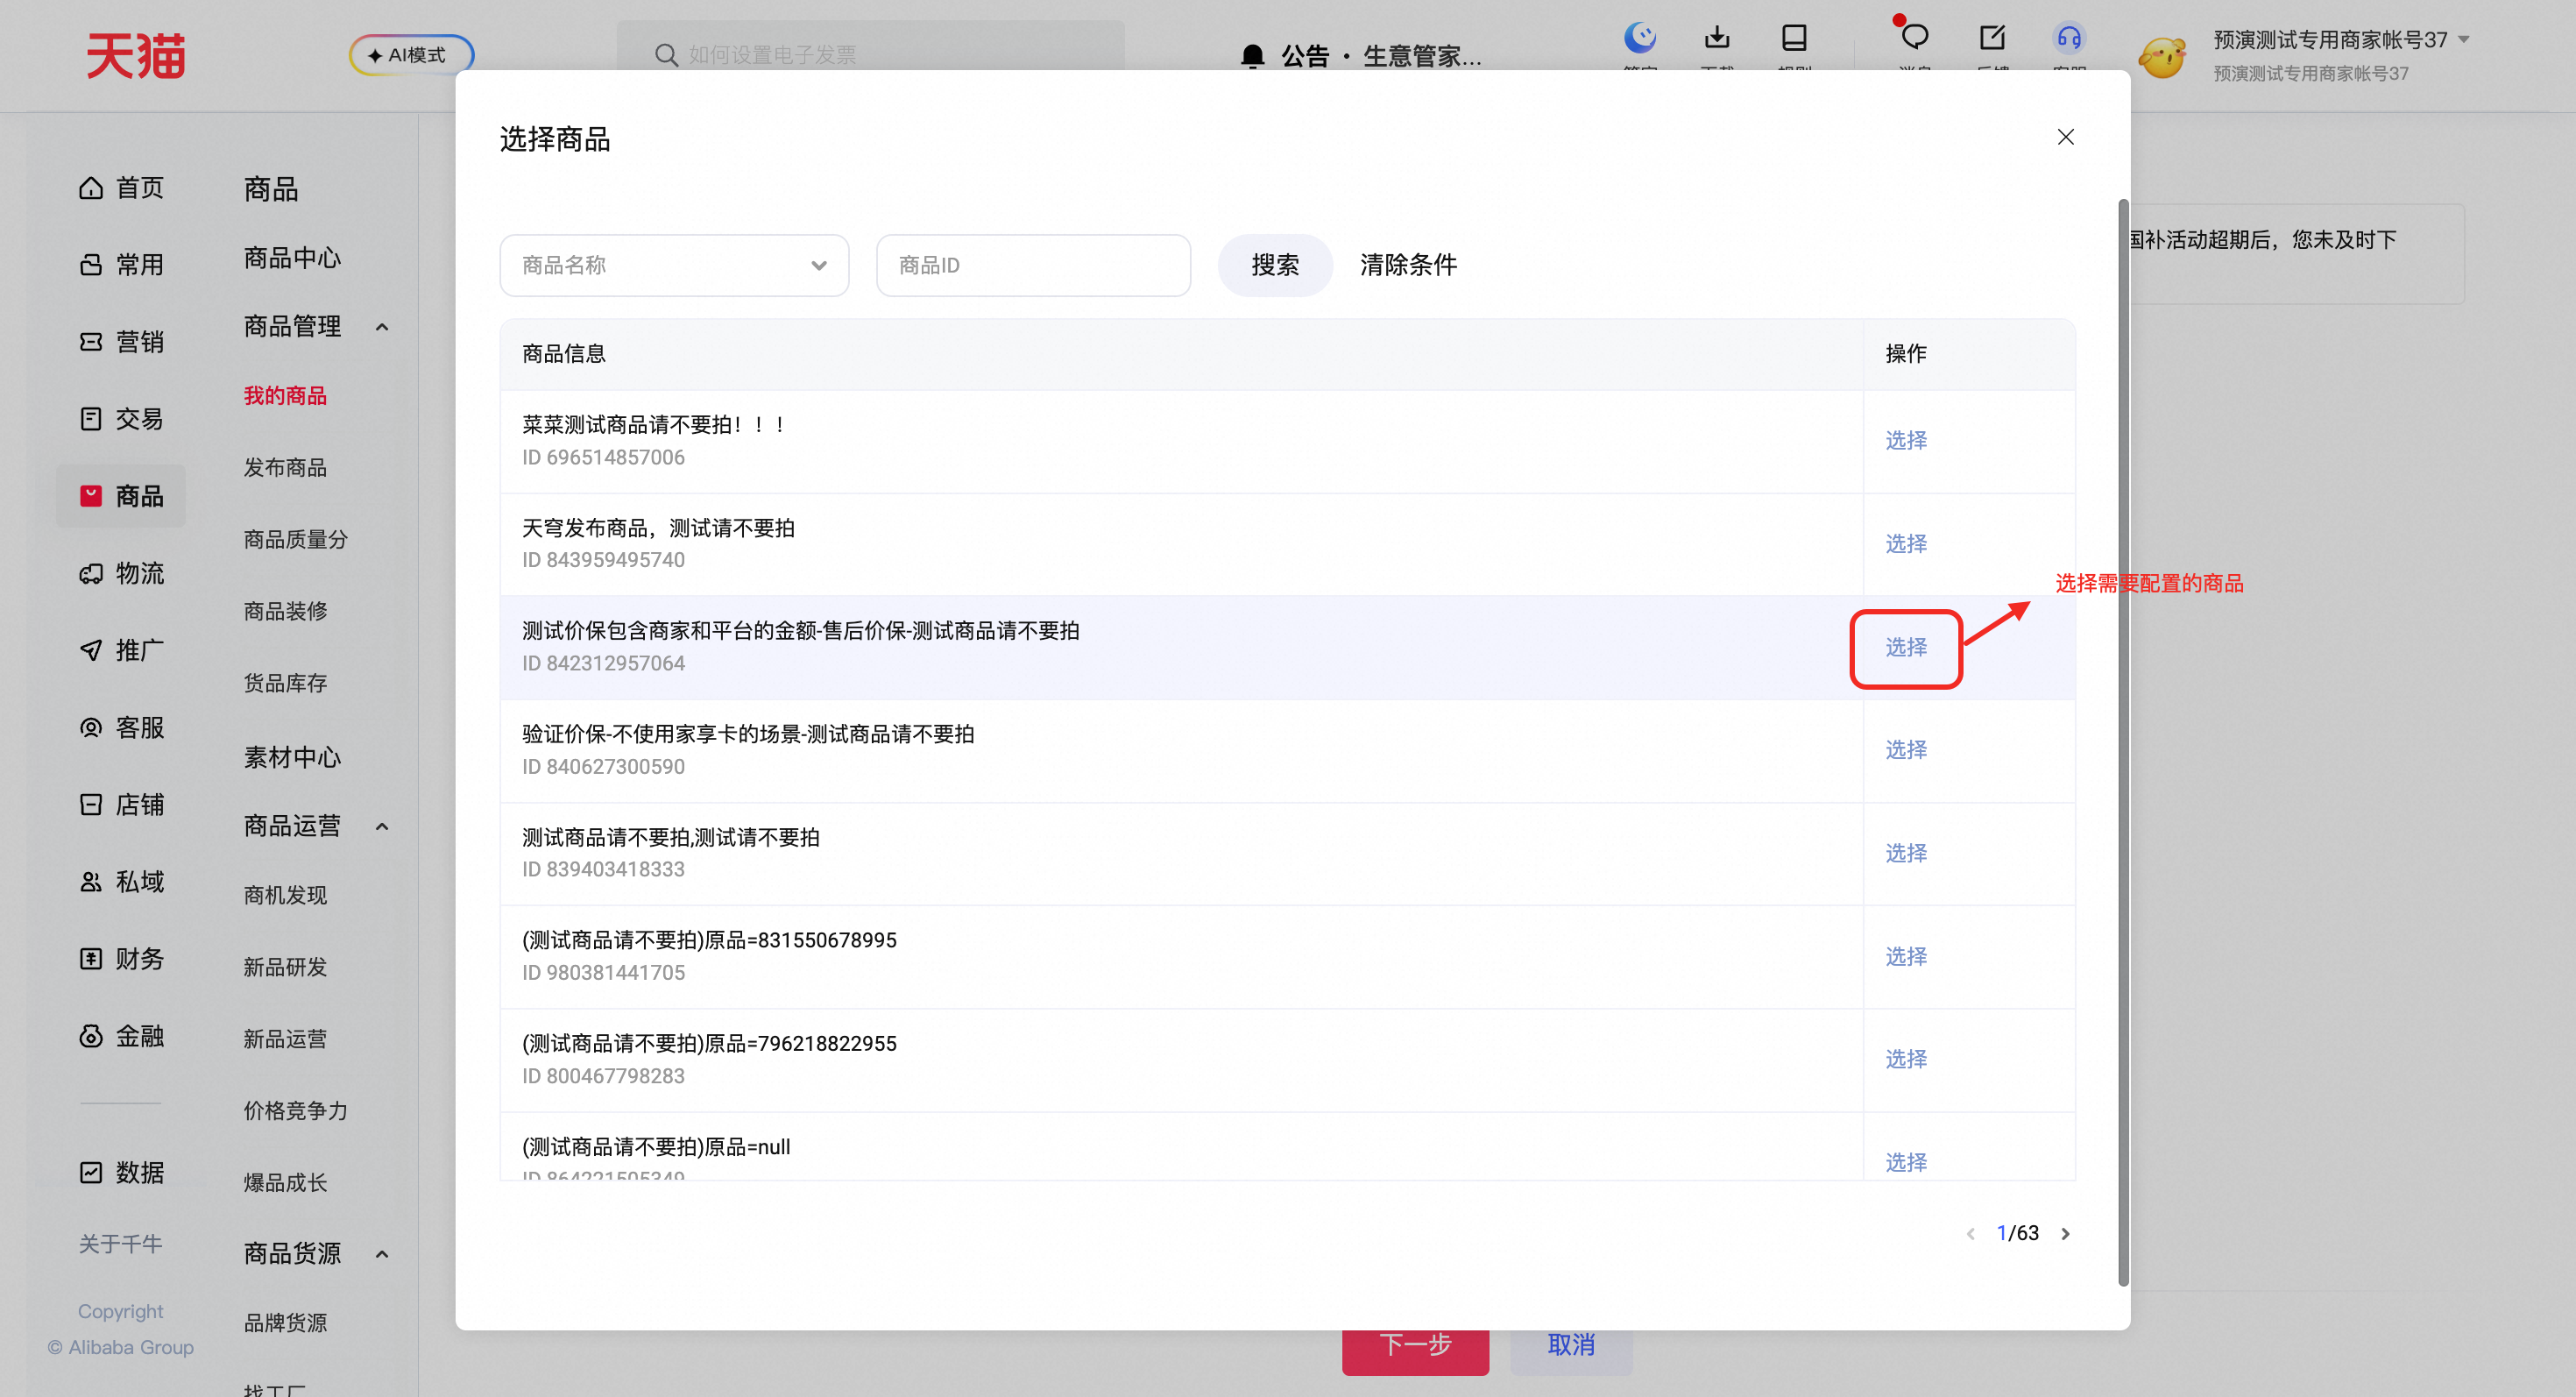Open the 交易 trade icon
The image size is (2576, 1397).
[91, 419]
